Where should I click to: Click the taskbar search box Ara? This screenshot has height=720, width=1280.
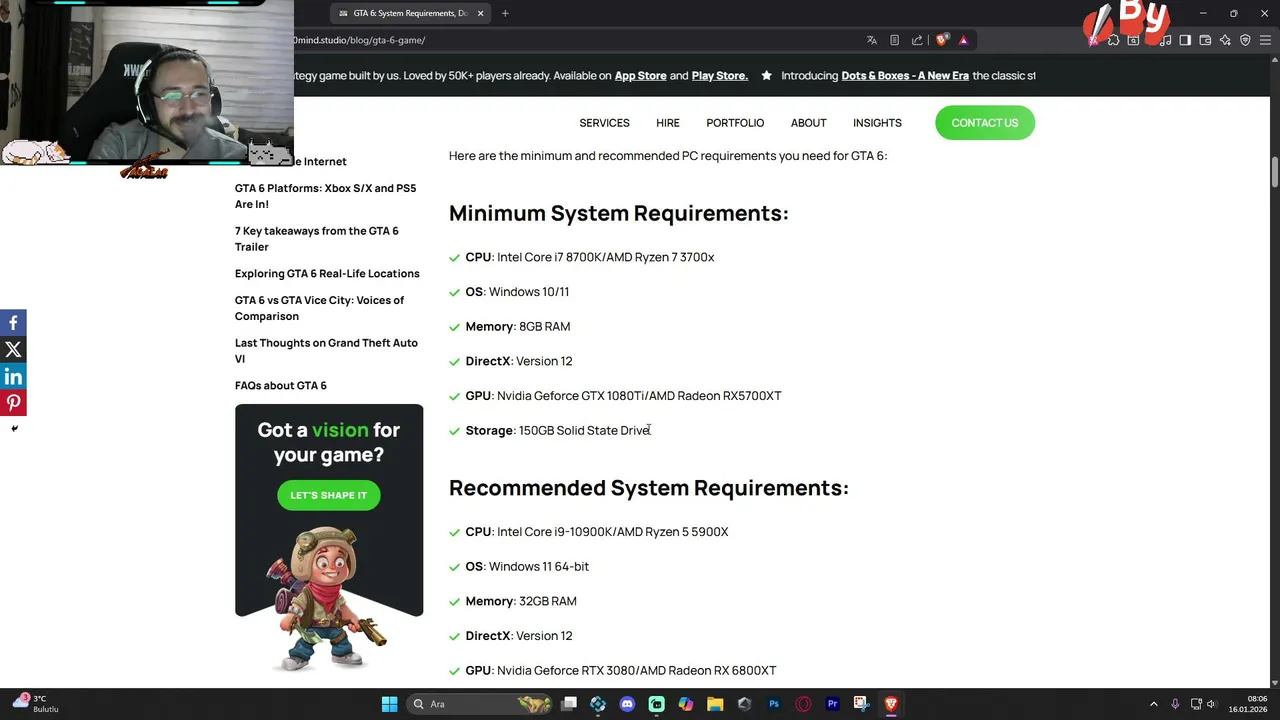click(x=480, y=704)
